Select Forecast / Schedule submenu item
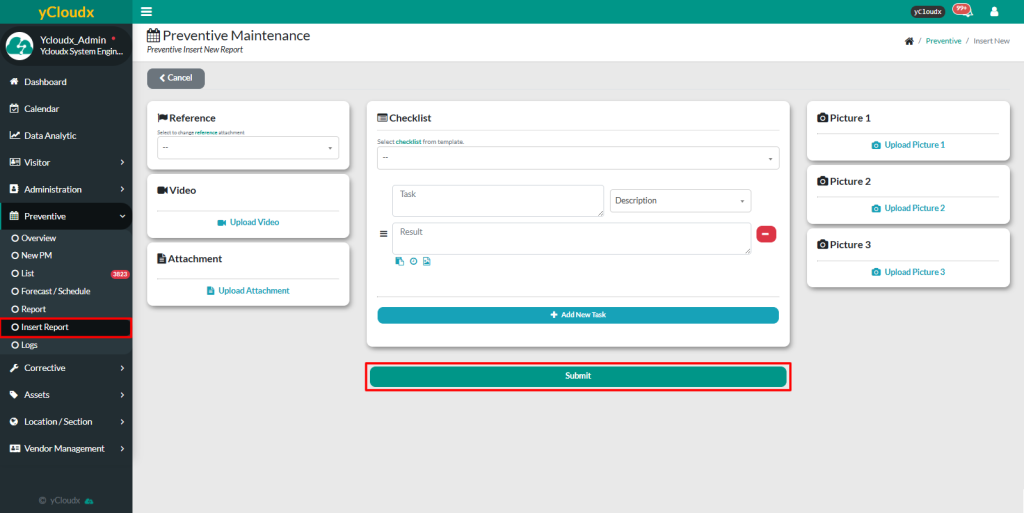 click(x=56, y=291)
